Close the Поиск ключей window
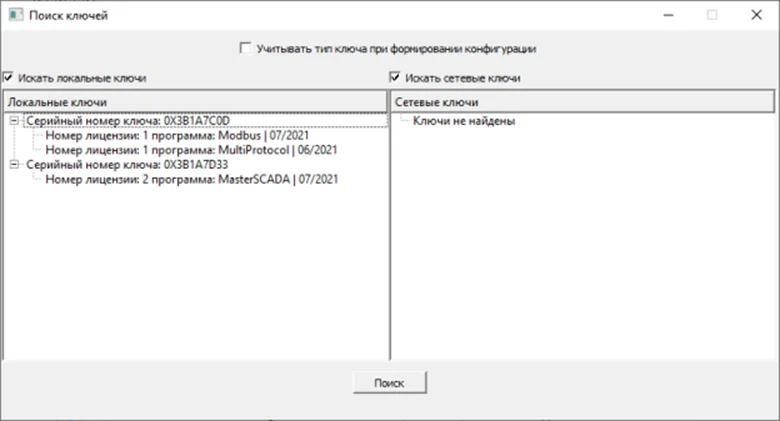Screen dimensions: 780x421 click(757, 15)
